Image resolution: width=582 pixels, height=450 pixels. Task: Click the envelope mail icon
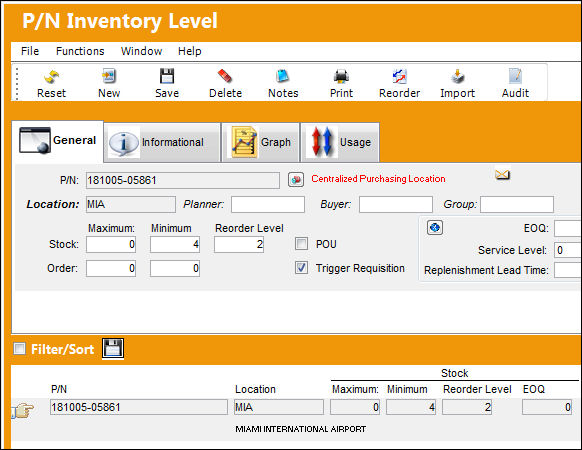tap(502, 174)
